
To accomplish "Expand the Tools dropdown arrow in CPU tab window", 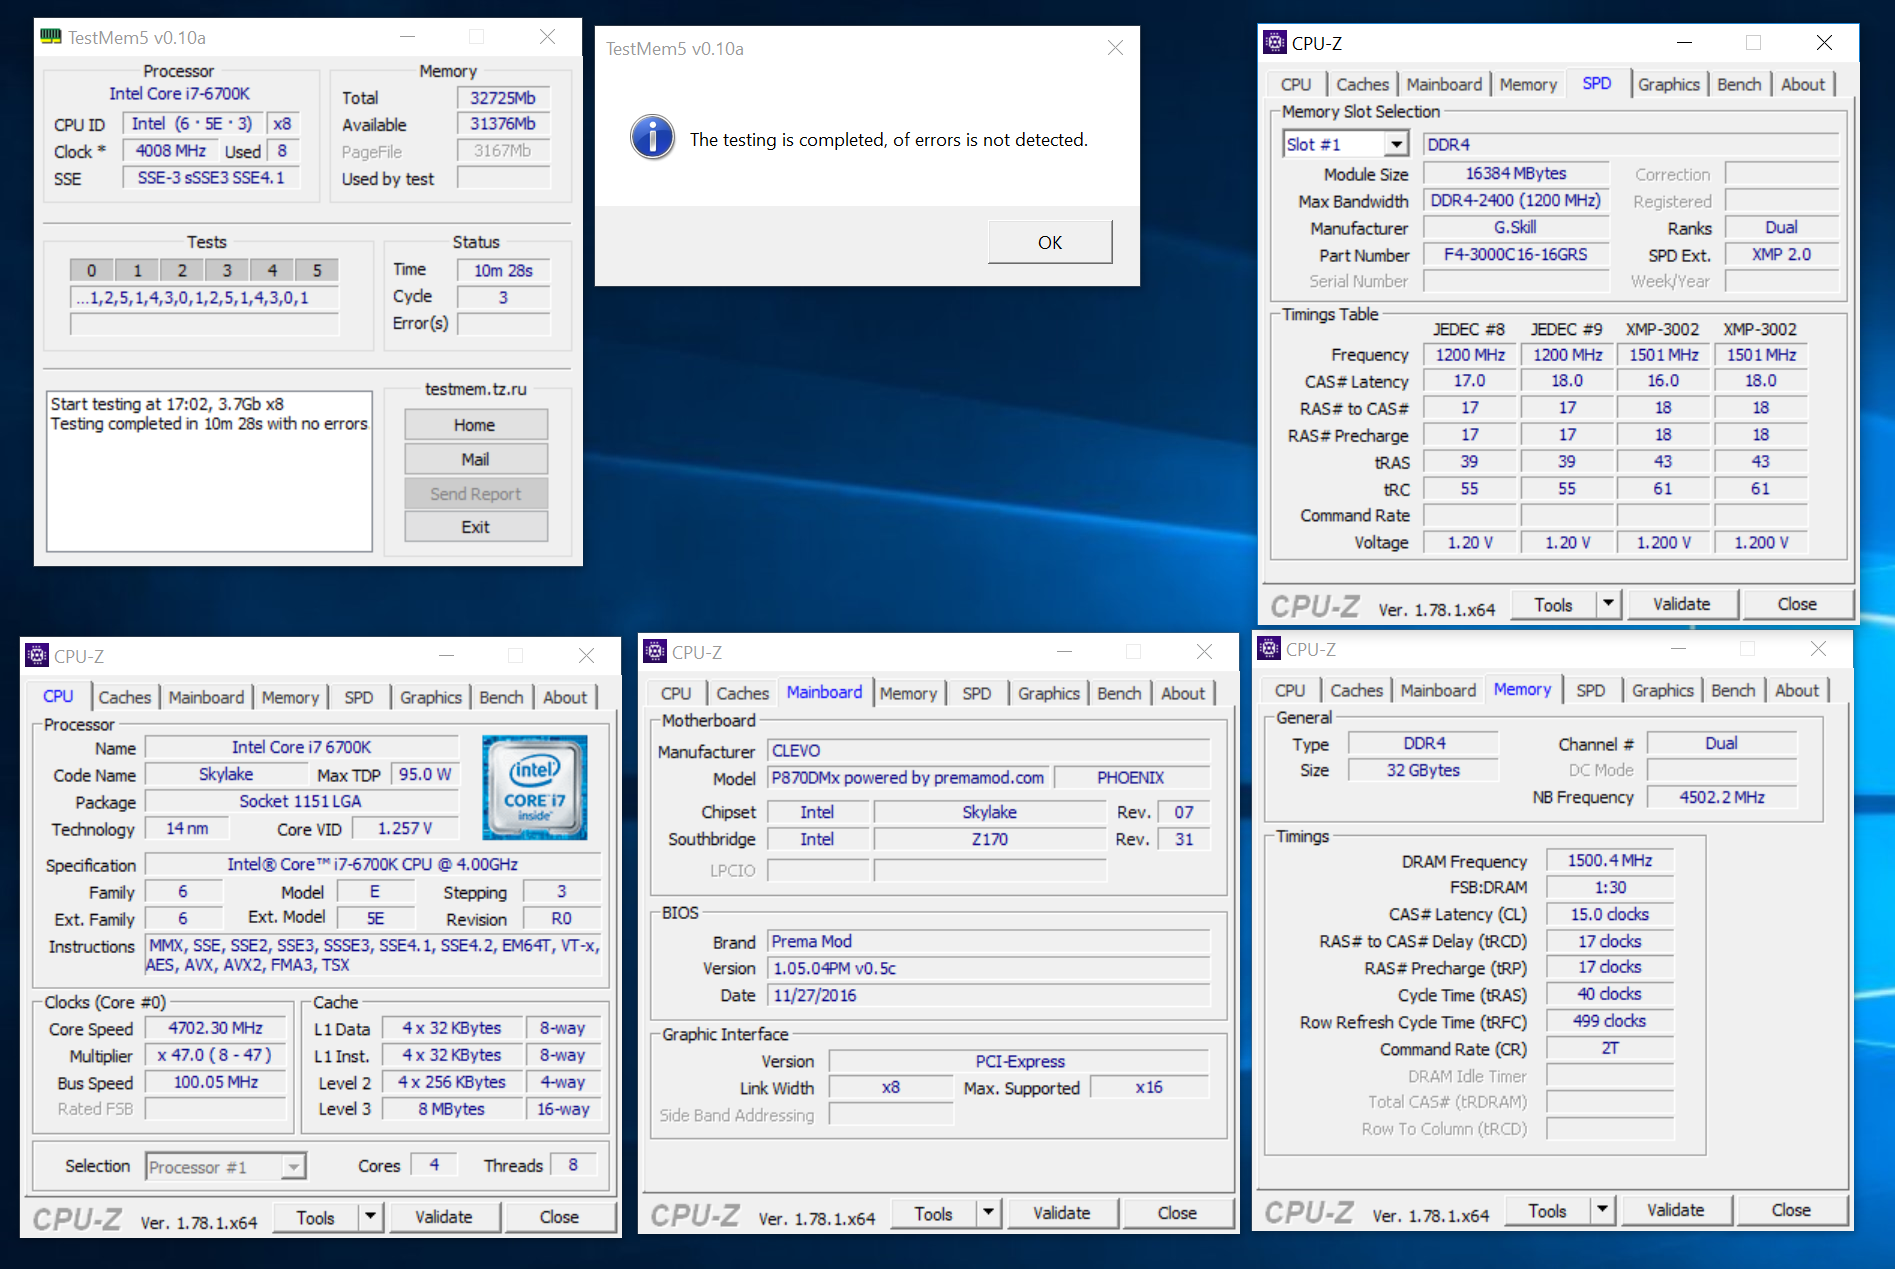I will point(370,1217).
